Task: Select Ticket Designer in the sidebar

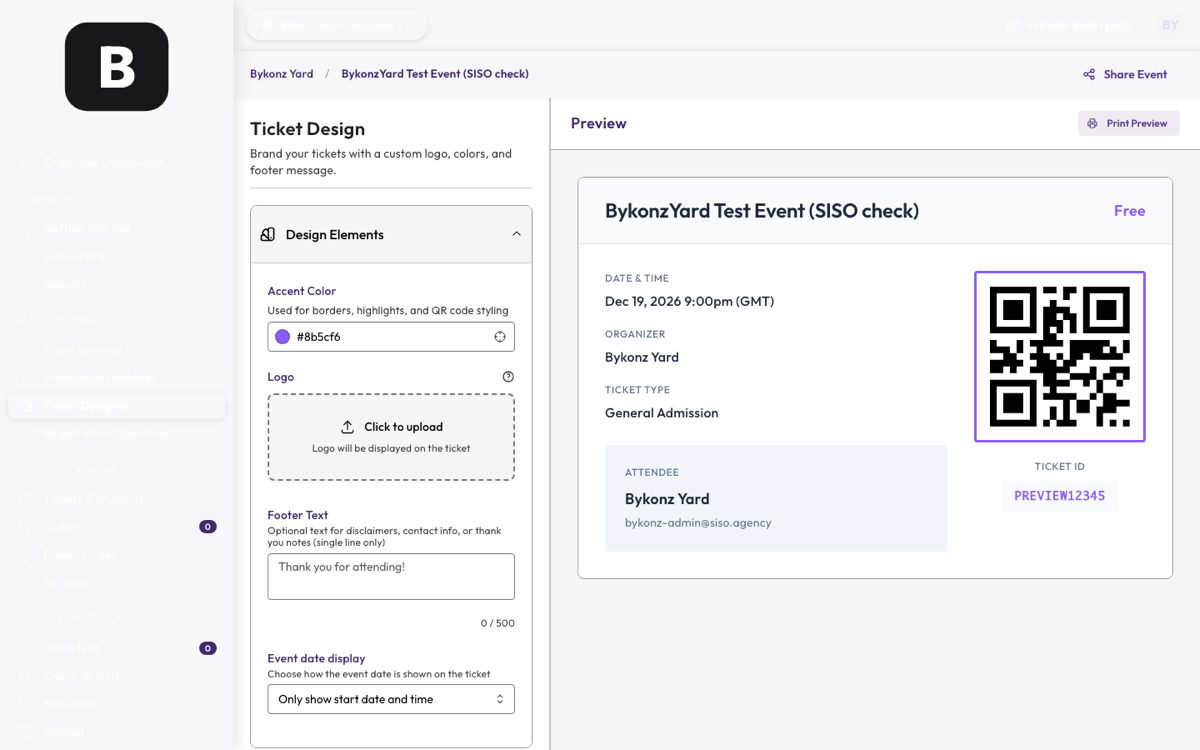Action: pos(116,406)
